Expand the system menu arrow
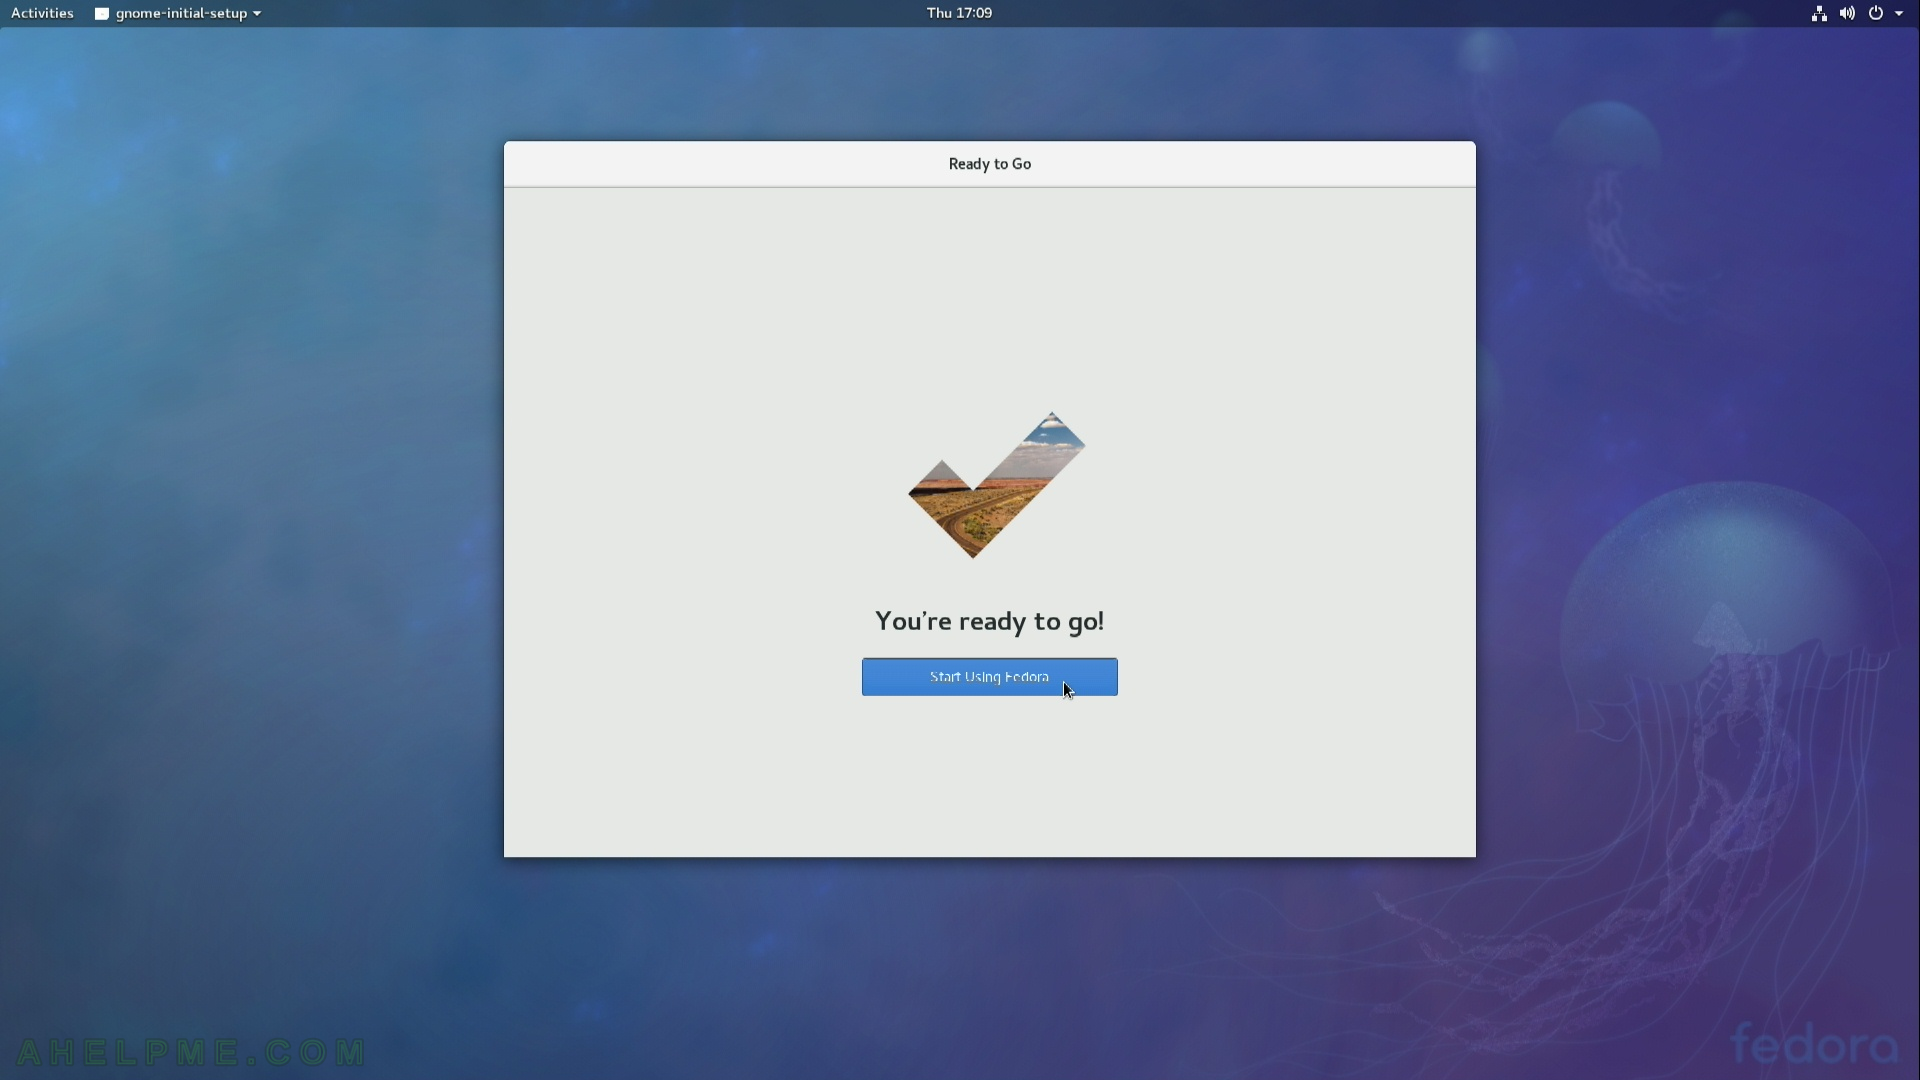The width and height of the screenshot is (1920, 1080). 1899,13
